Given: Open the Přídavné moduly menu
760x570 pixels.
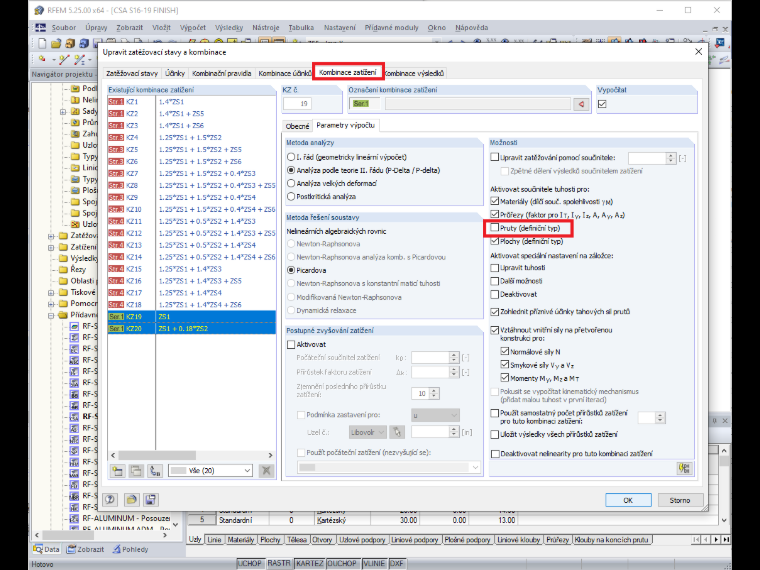Looking at the screenshot, I should pyautogui.click(x=391, y=28).
